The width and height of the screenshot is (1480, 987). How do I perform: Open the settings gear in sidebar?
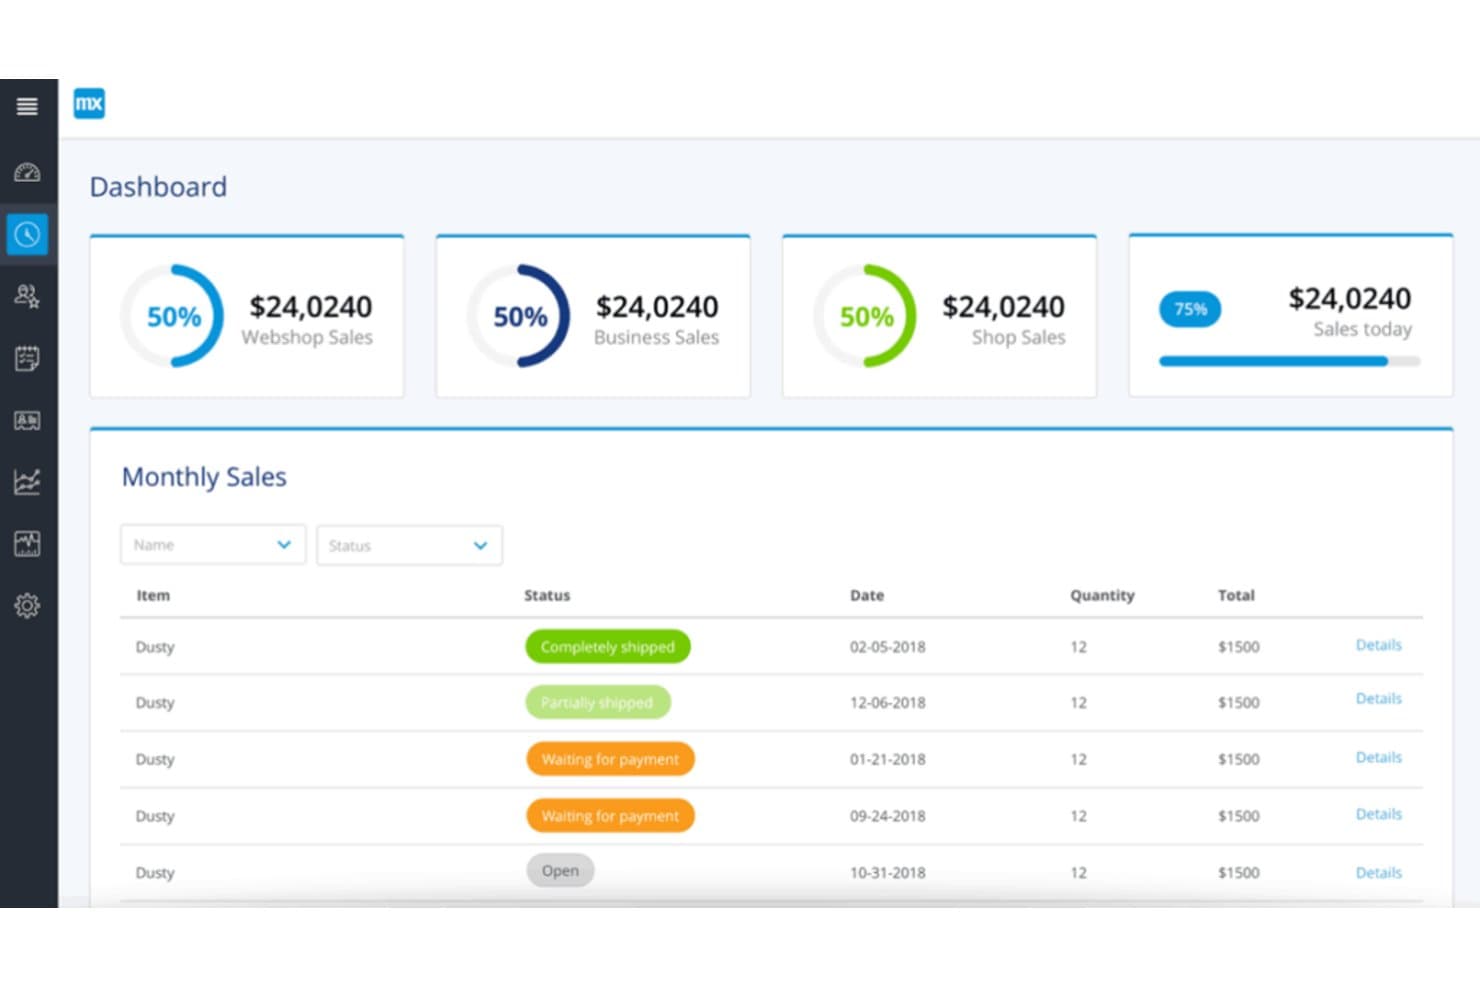(27, 605)
